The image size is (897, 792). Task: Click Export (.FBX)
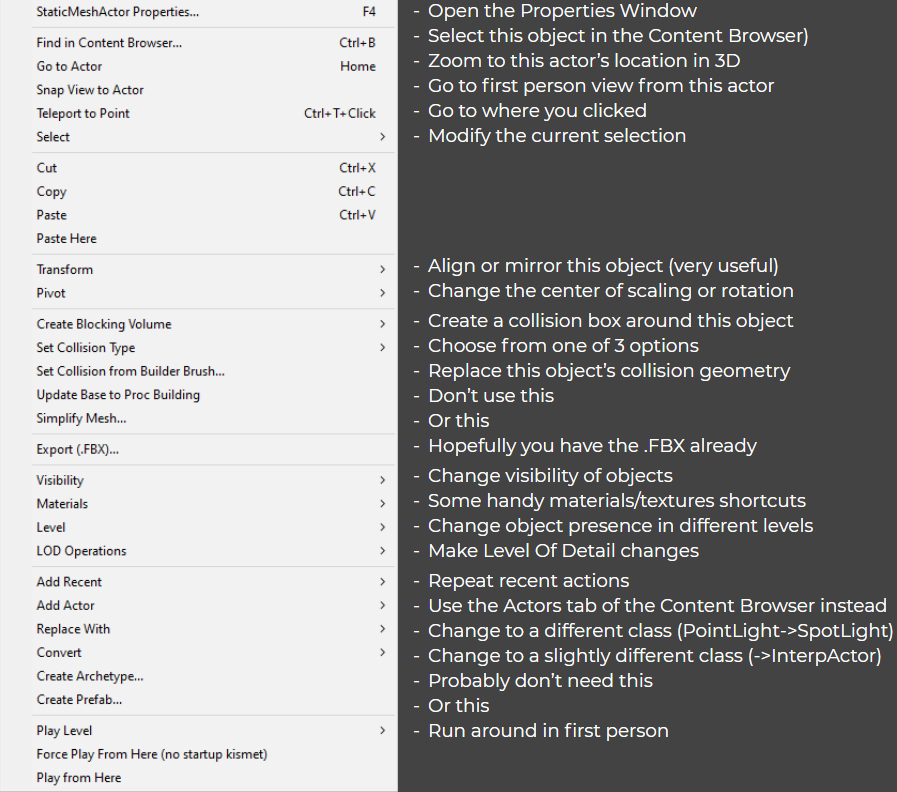(x=77, y=448)
